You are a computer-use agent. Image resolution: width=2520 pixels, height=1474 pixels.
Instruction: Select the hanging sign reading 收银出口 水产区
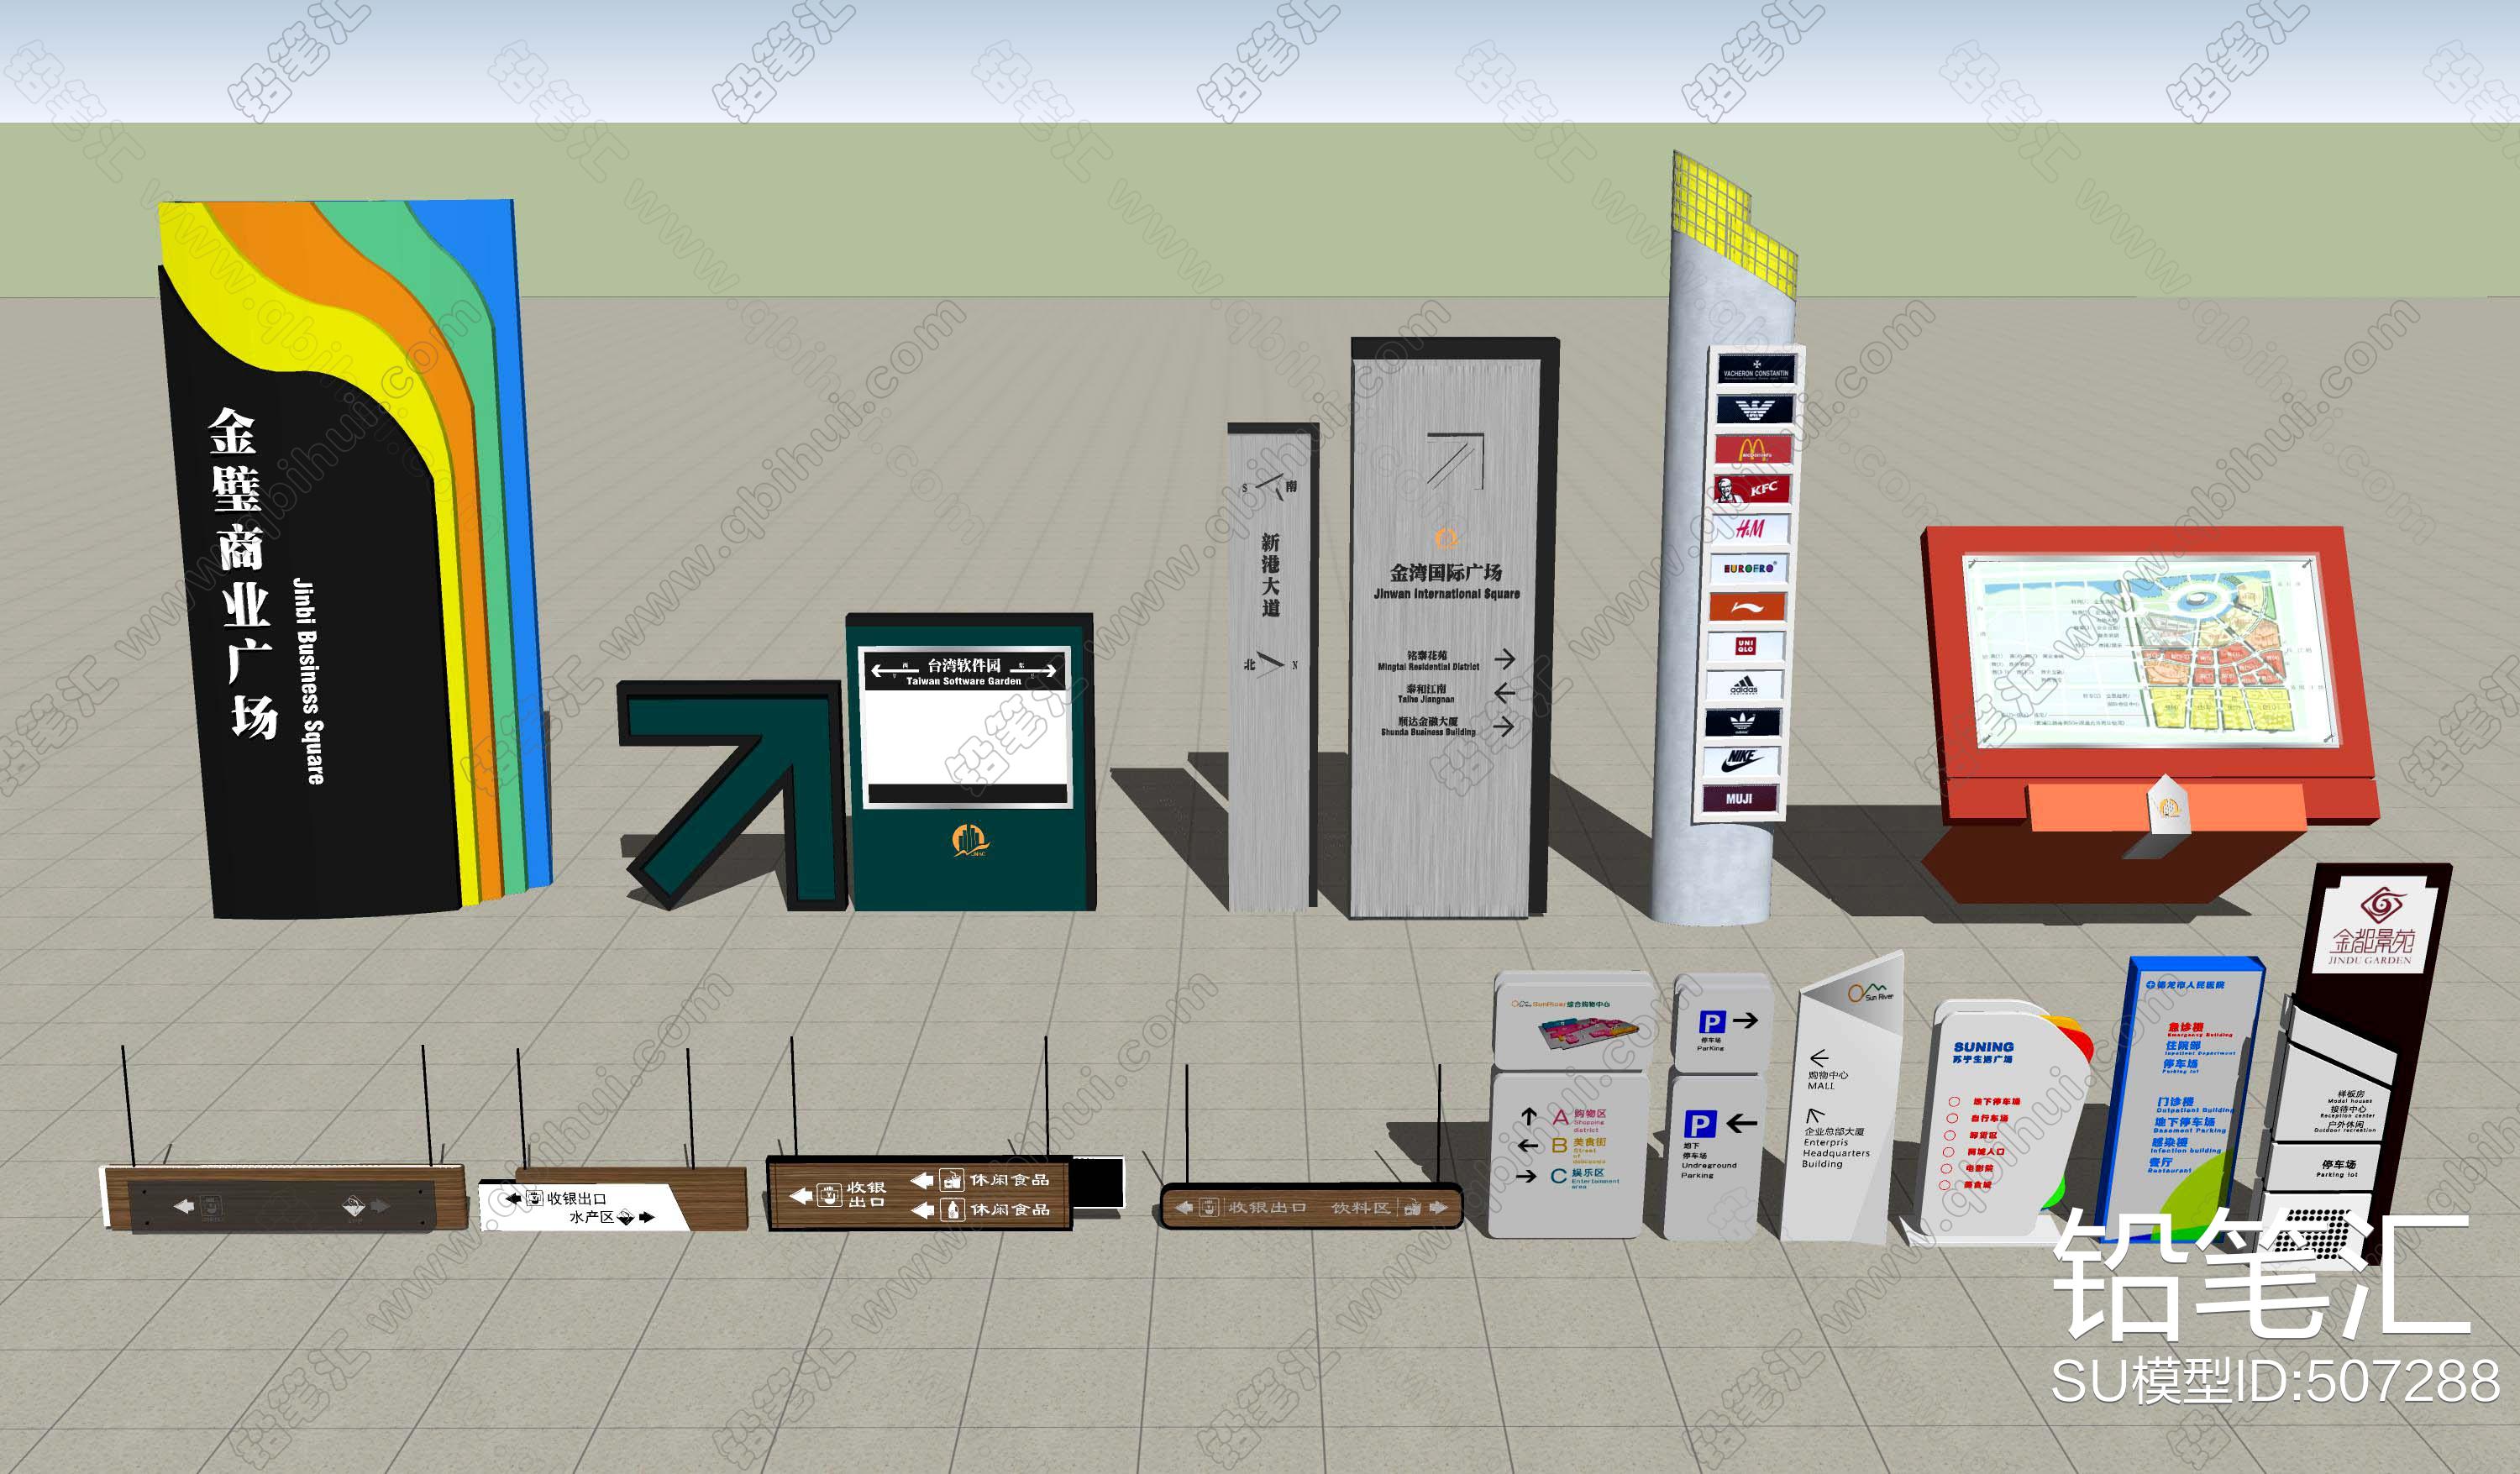[x=612, y=1198]
